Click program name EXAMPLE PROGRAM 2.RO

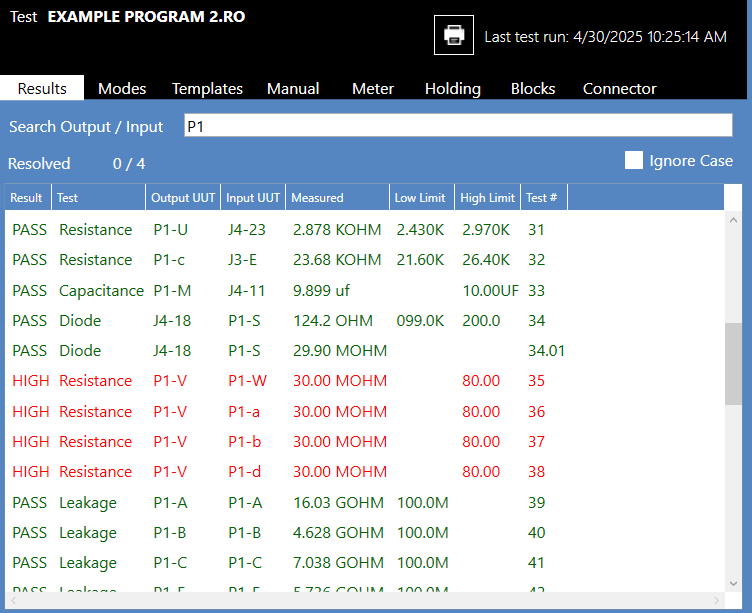point(146,17)
